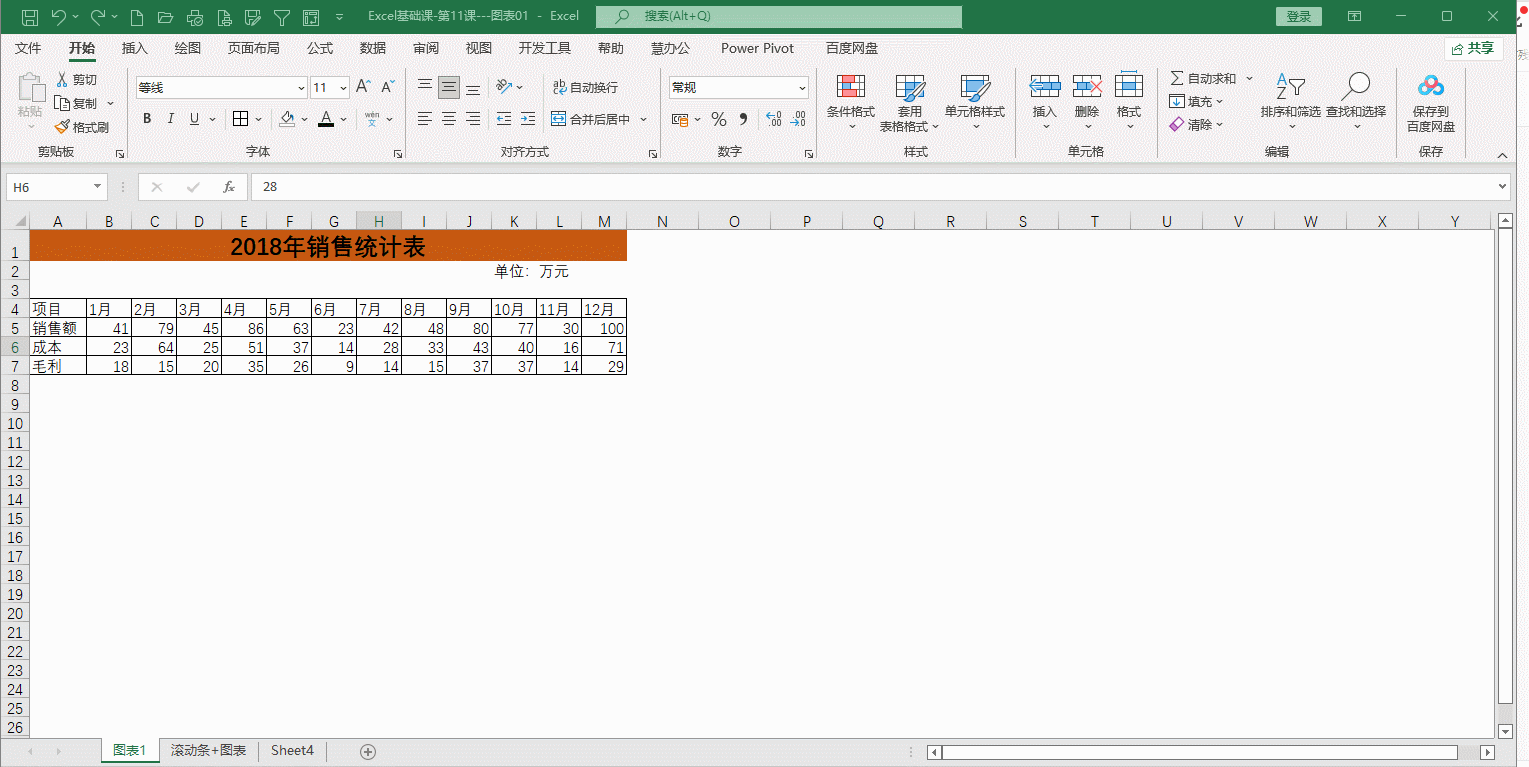Image resolution: width=1529 pixels, height=767 pixels.
Task: Click the search box in title bar
Action: pos(779,17)
